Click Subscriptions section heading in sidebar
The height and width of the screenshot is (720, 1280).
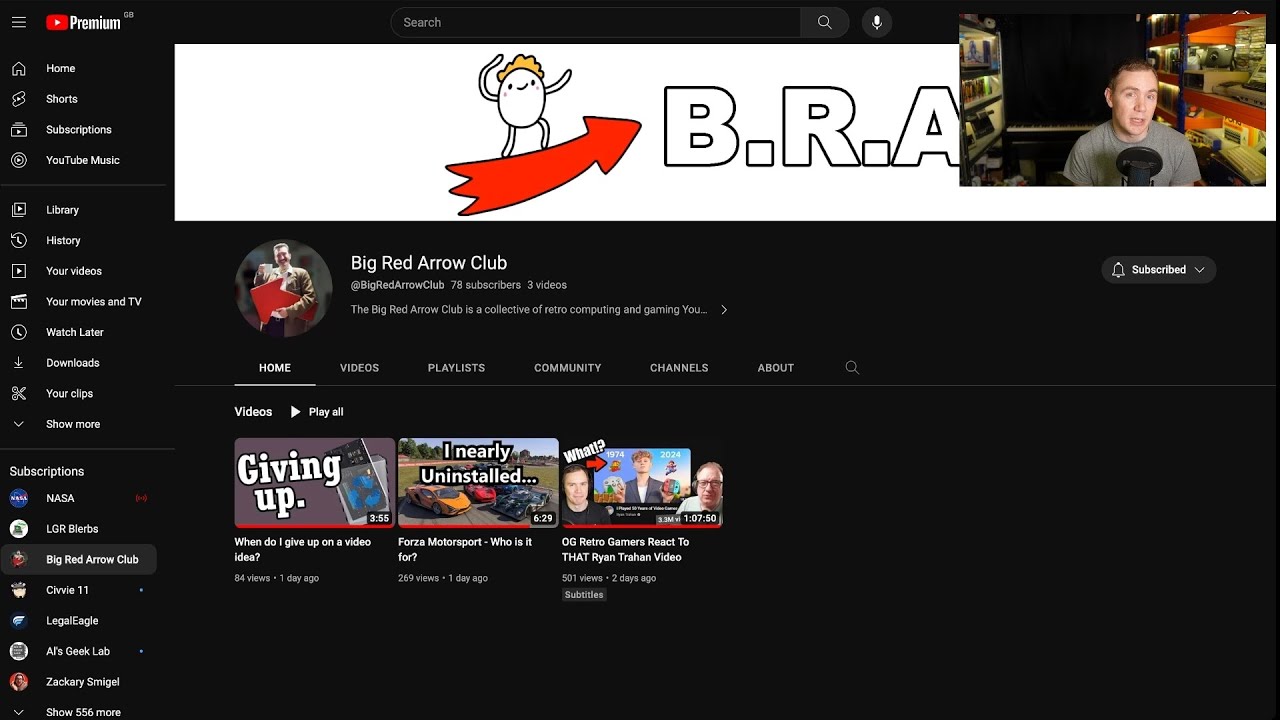click(47, 471)
